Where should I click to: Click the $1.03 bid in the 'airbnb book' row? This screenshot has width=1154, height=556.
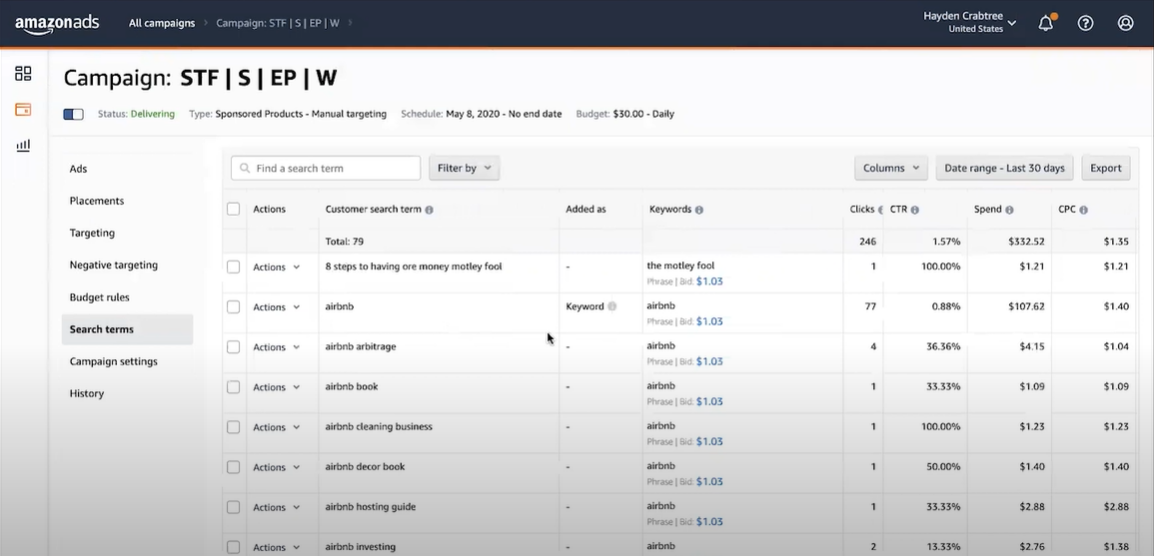[709, 401]
